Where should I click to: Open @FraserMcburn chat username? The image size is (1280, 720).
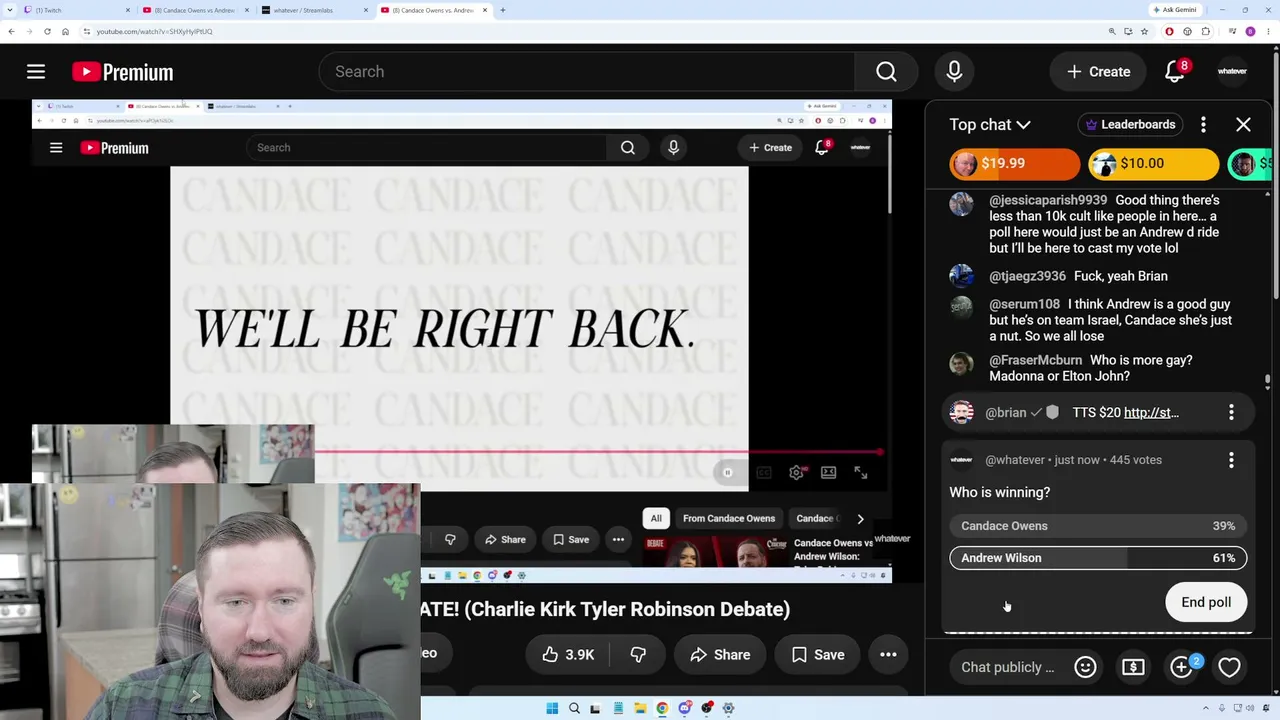[x=1035, y=360]
